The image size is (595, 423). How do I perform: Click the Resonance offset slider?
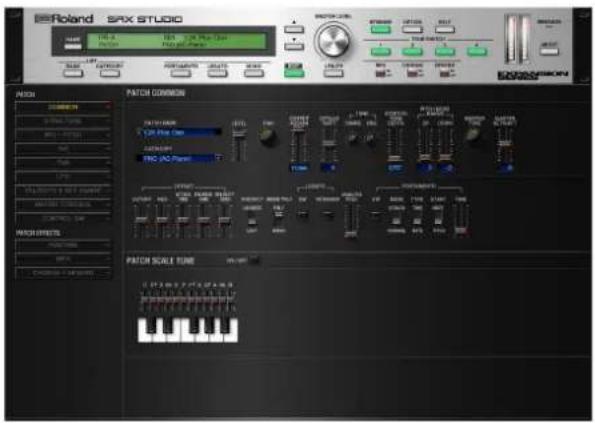pos(162,221)
